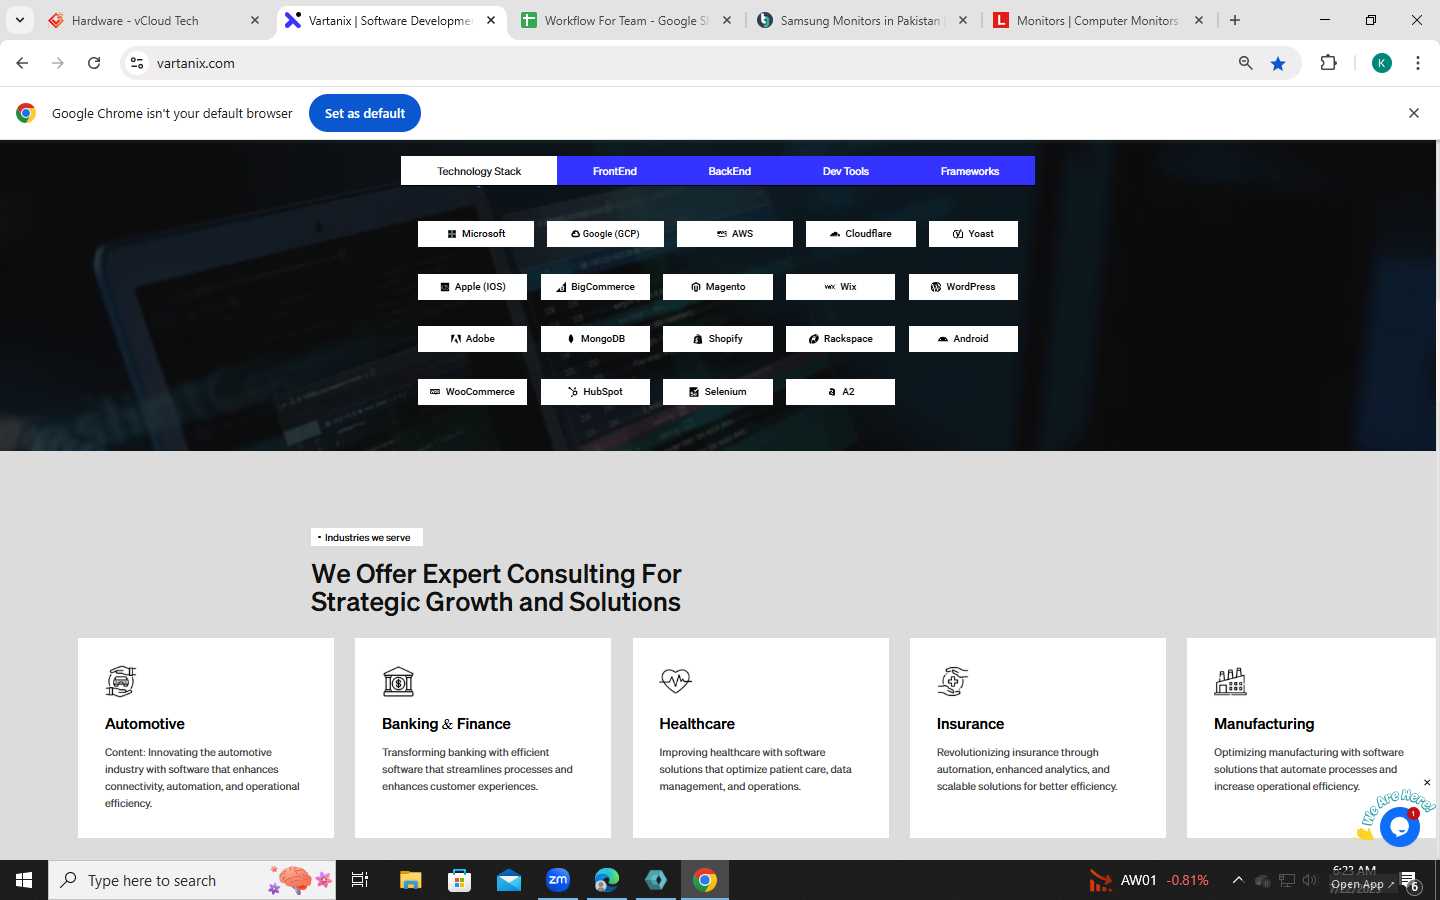Open the live chat bubble widget
This screenshot has height=900, width=1440.
(1399, 827)
